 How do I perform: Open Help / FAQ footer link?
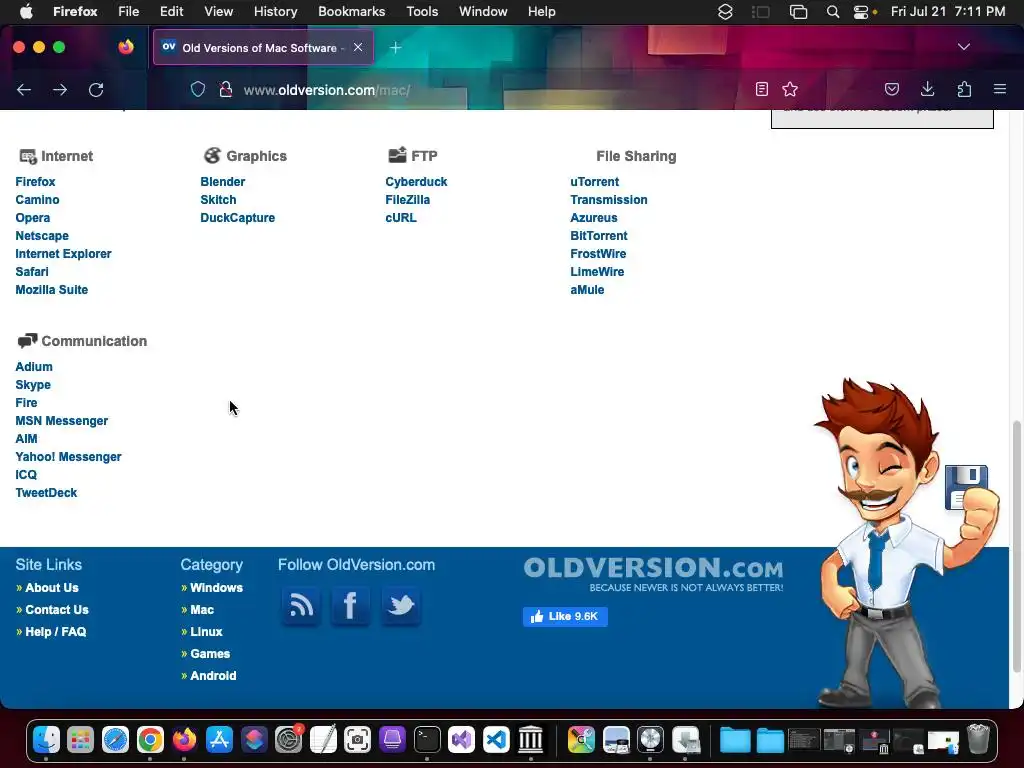click(x=56, y=632)
